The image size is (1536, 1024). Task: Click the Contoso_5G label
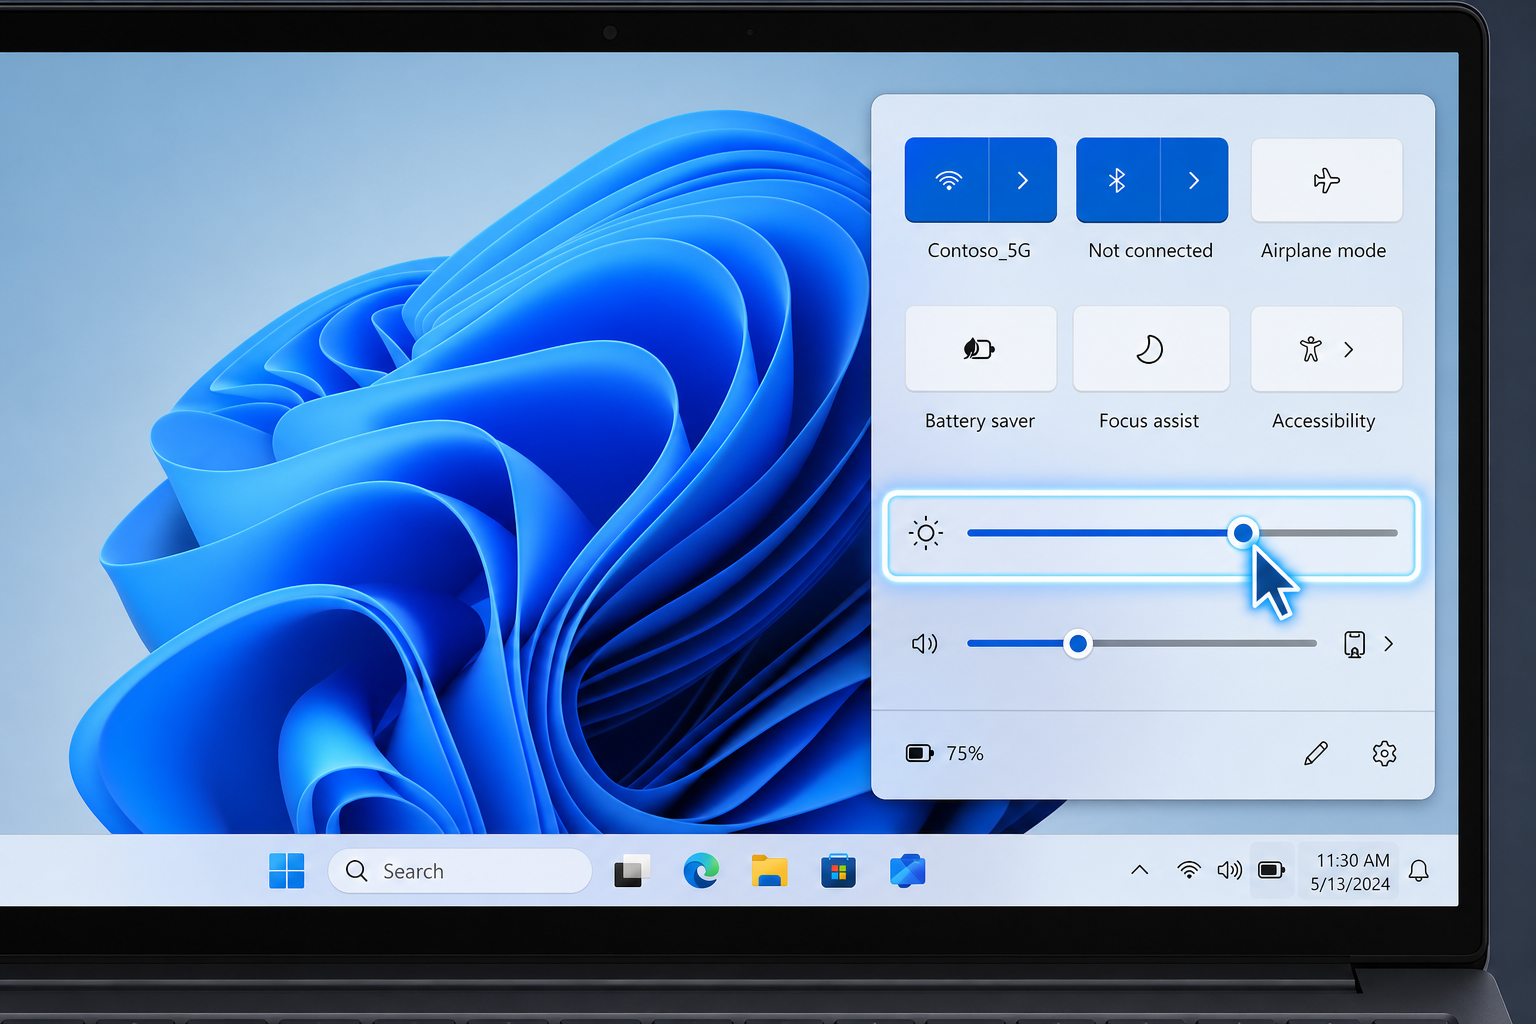(979, 251)
